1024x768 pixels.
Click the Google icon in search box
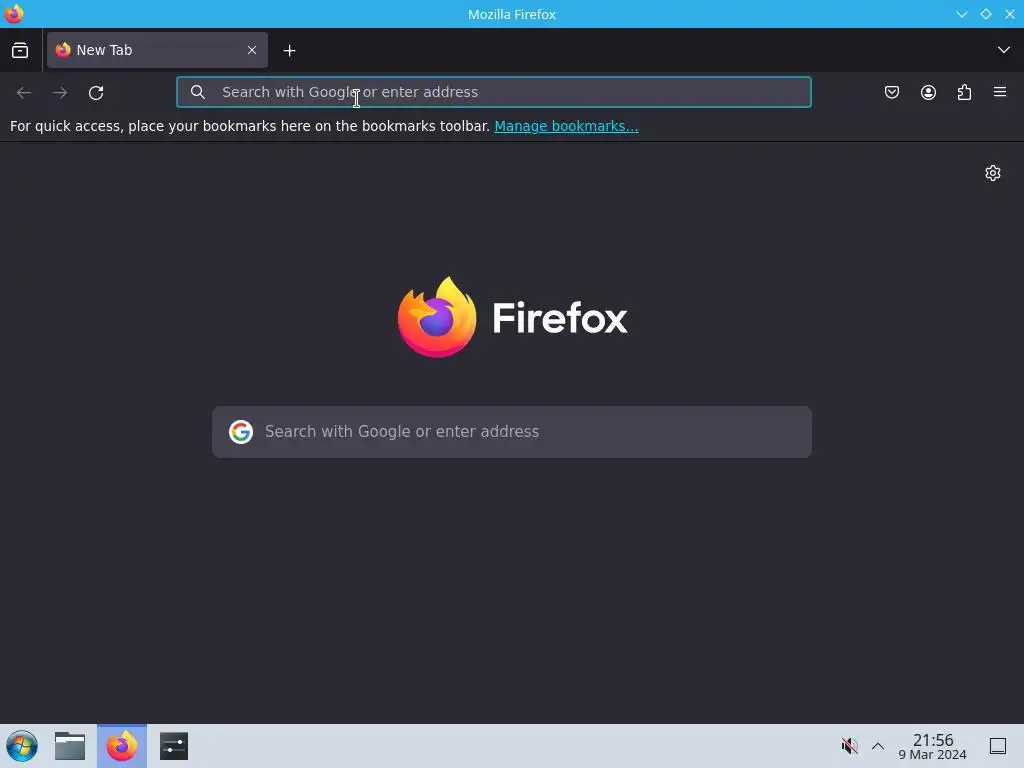coord(241,432)
